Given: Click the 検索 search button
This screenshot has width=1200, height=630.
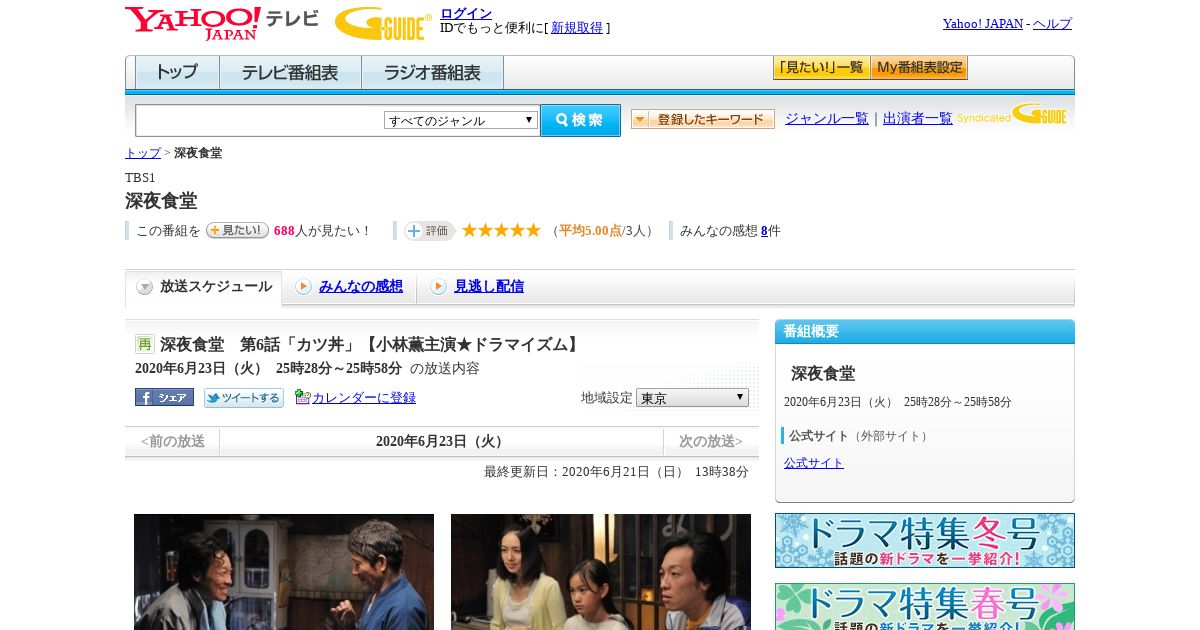Looking at the screenshot, I should pyautogui.click(x=580, y=120).
